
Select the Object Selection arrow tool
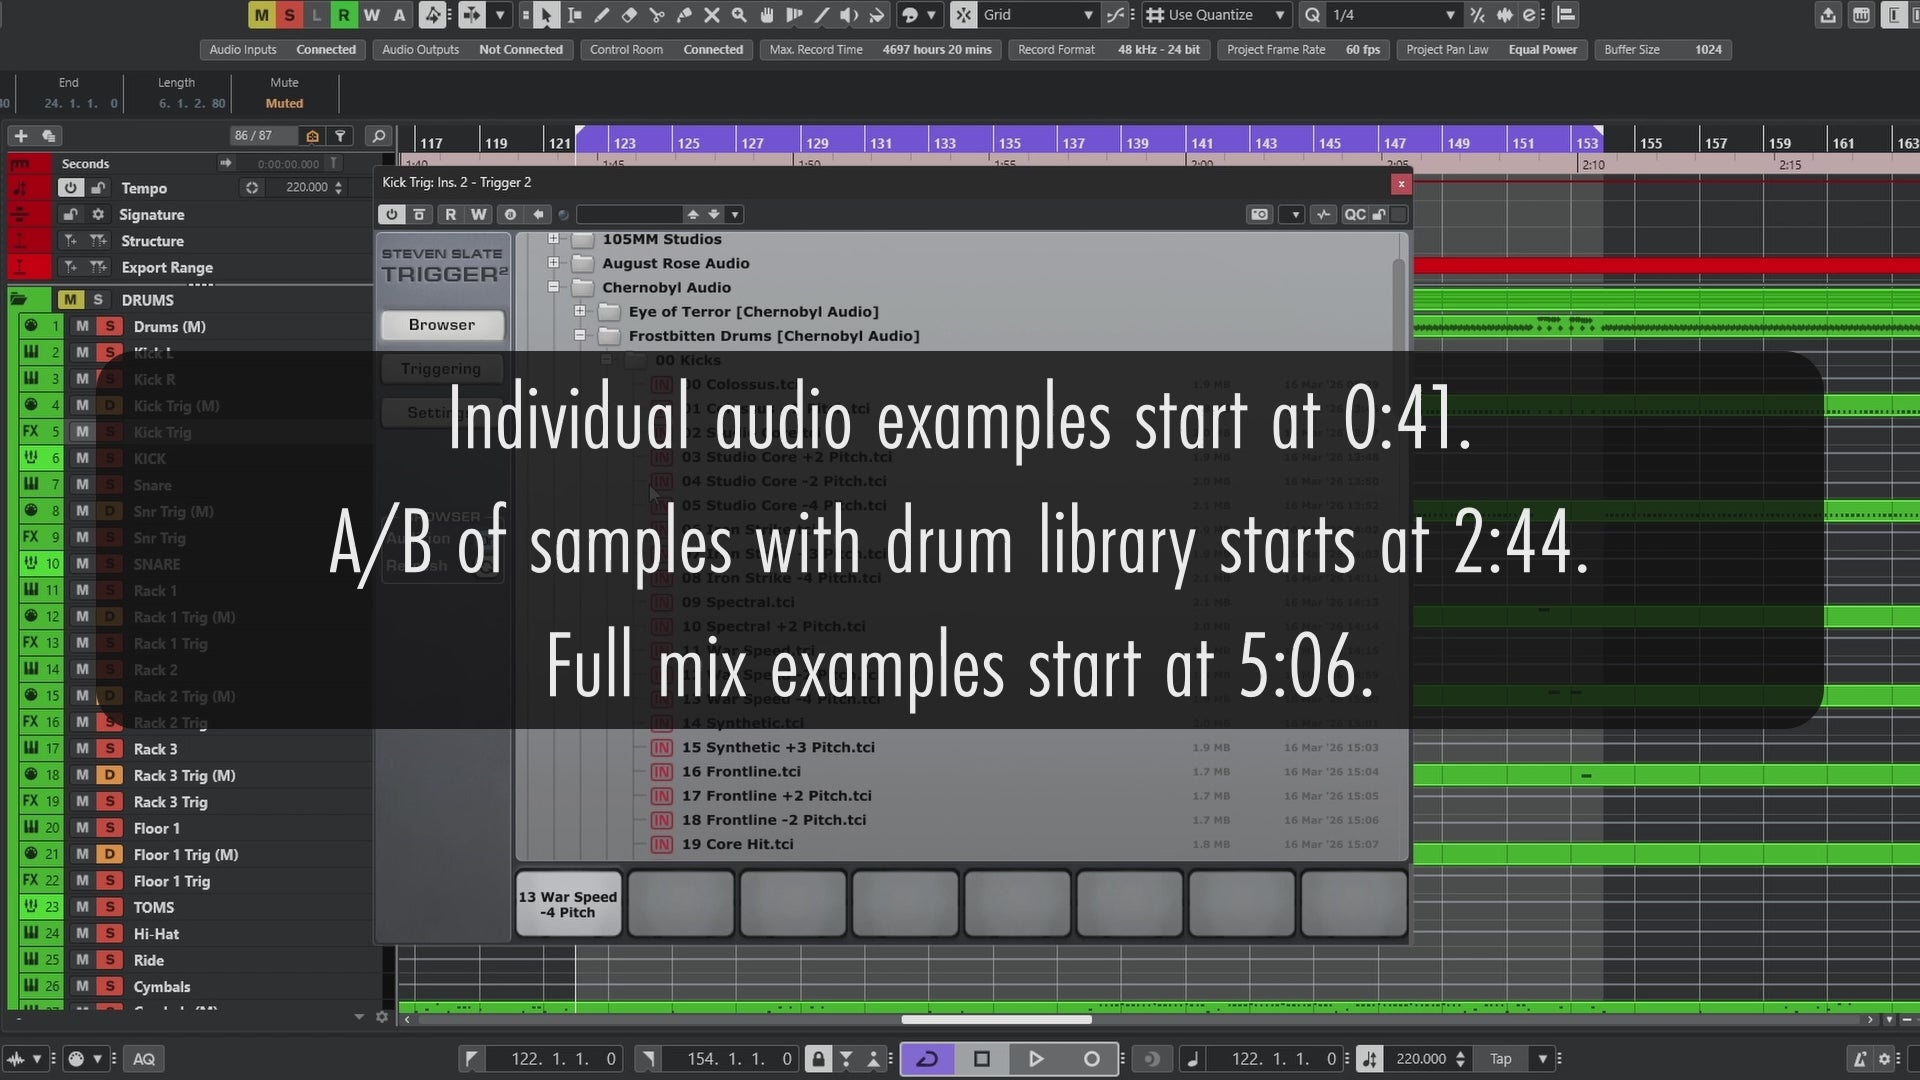pos(546,15)
